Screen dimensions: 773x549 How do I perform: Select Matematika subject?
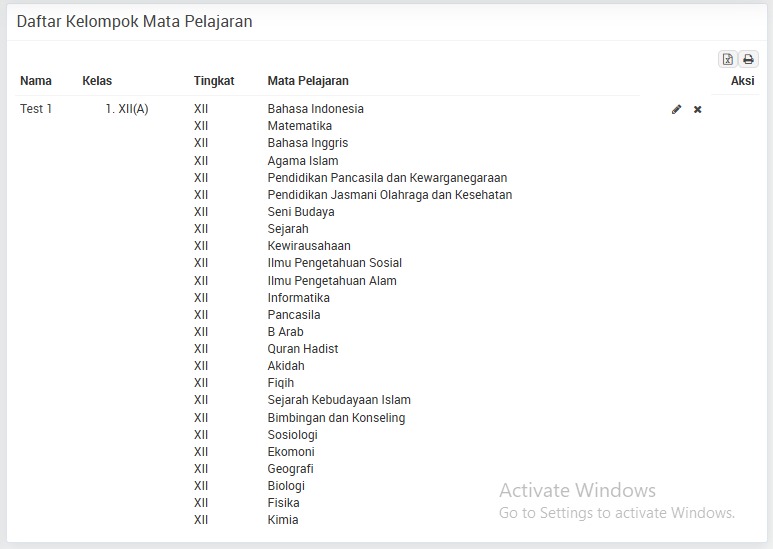(x=300, y=126)
